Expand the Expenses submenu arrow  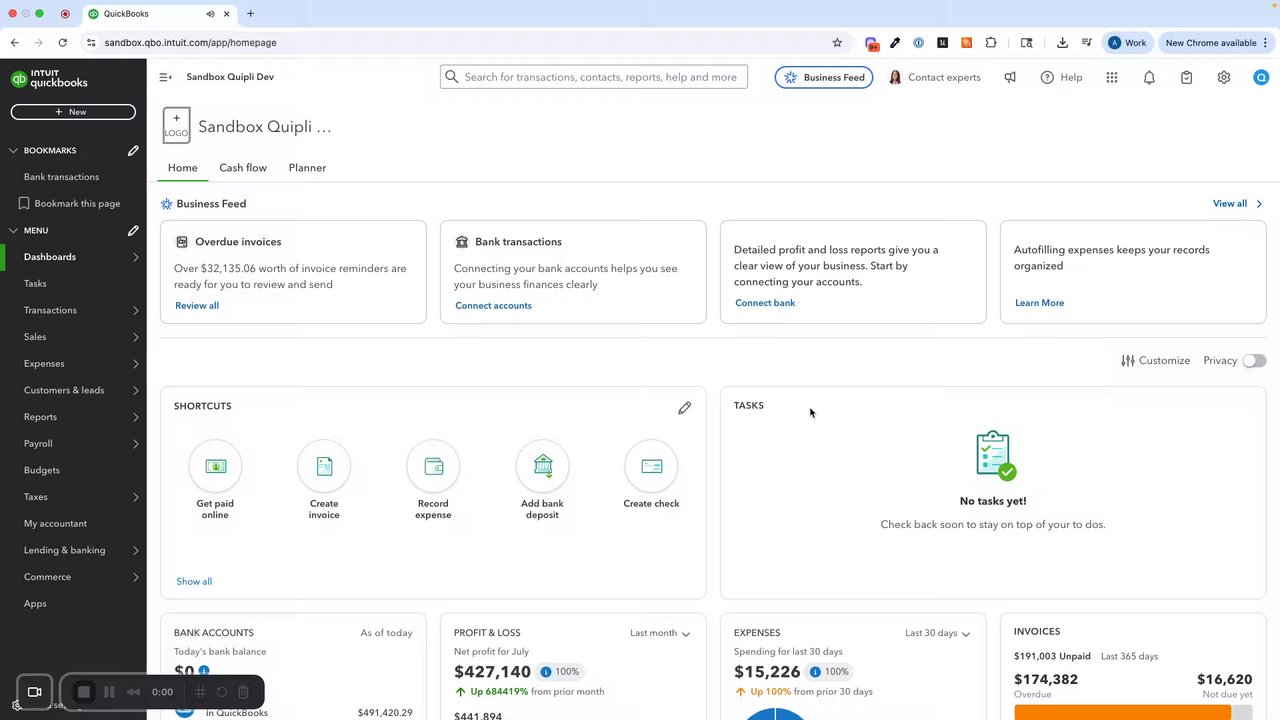(x=136, y=364)
